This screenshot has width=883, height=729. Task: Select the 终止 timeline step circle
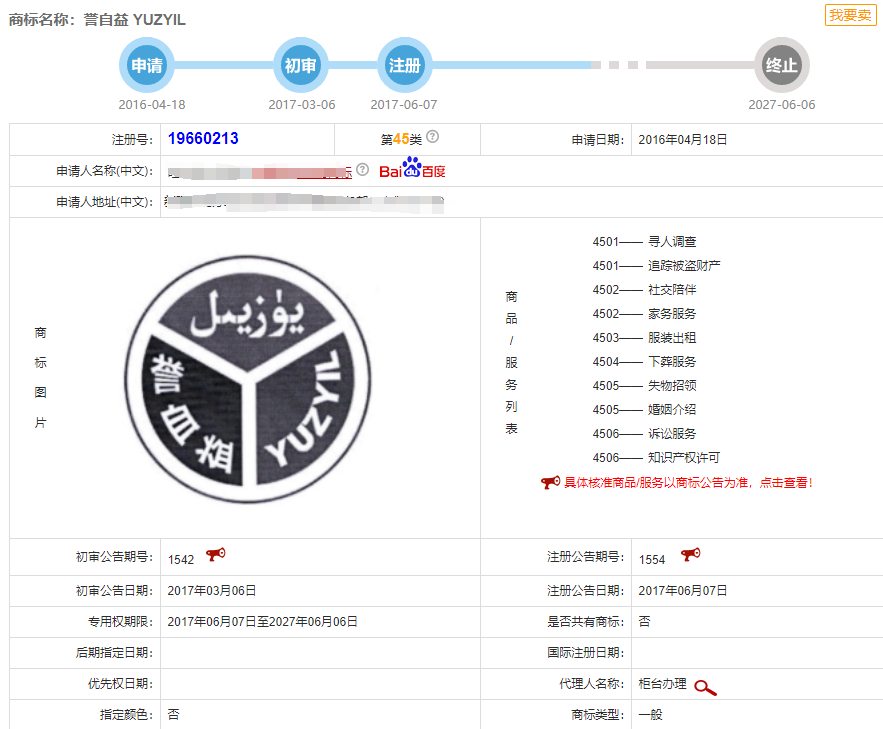pos(782,65)
